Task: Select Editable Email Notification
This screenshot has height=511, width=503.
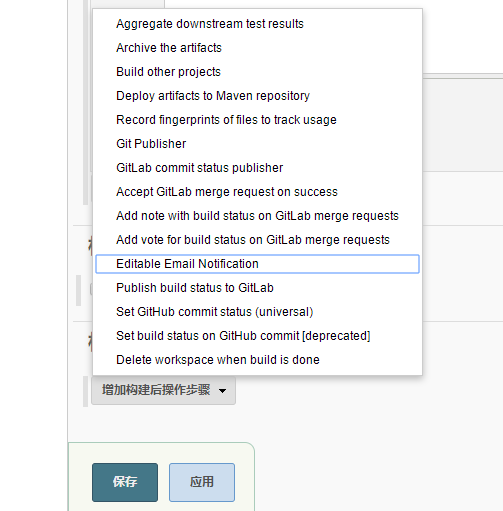Action: point(257,264)
